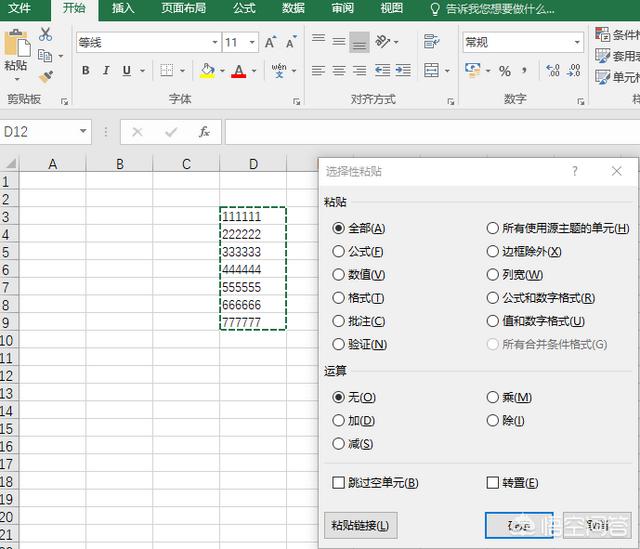Expand the 粘贴 paste options arrow
This screenshot has width=640, height=549.
pos(17,79)
